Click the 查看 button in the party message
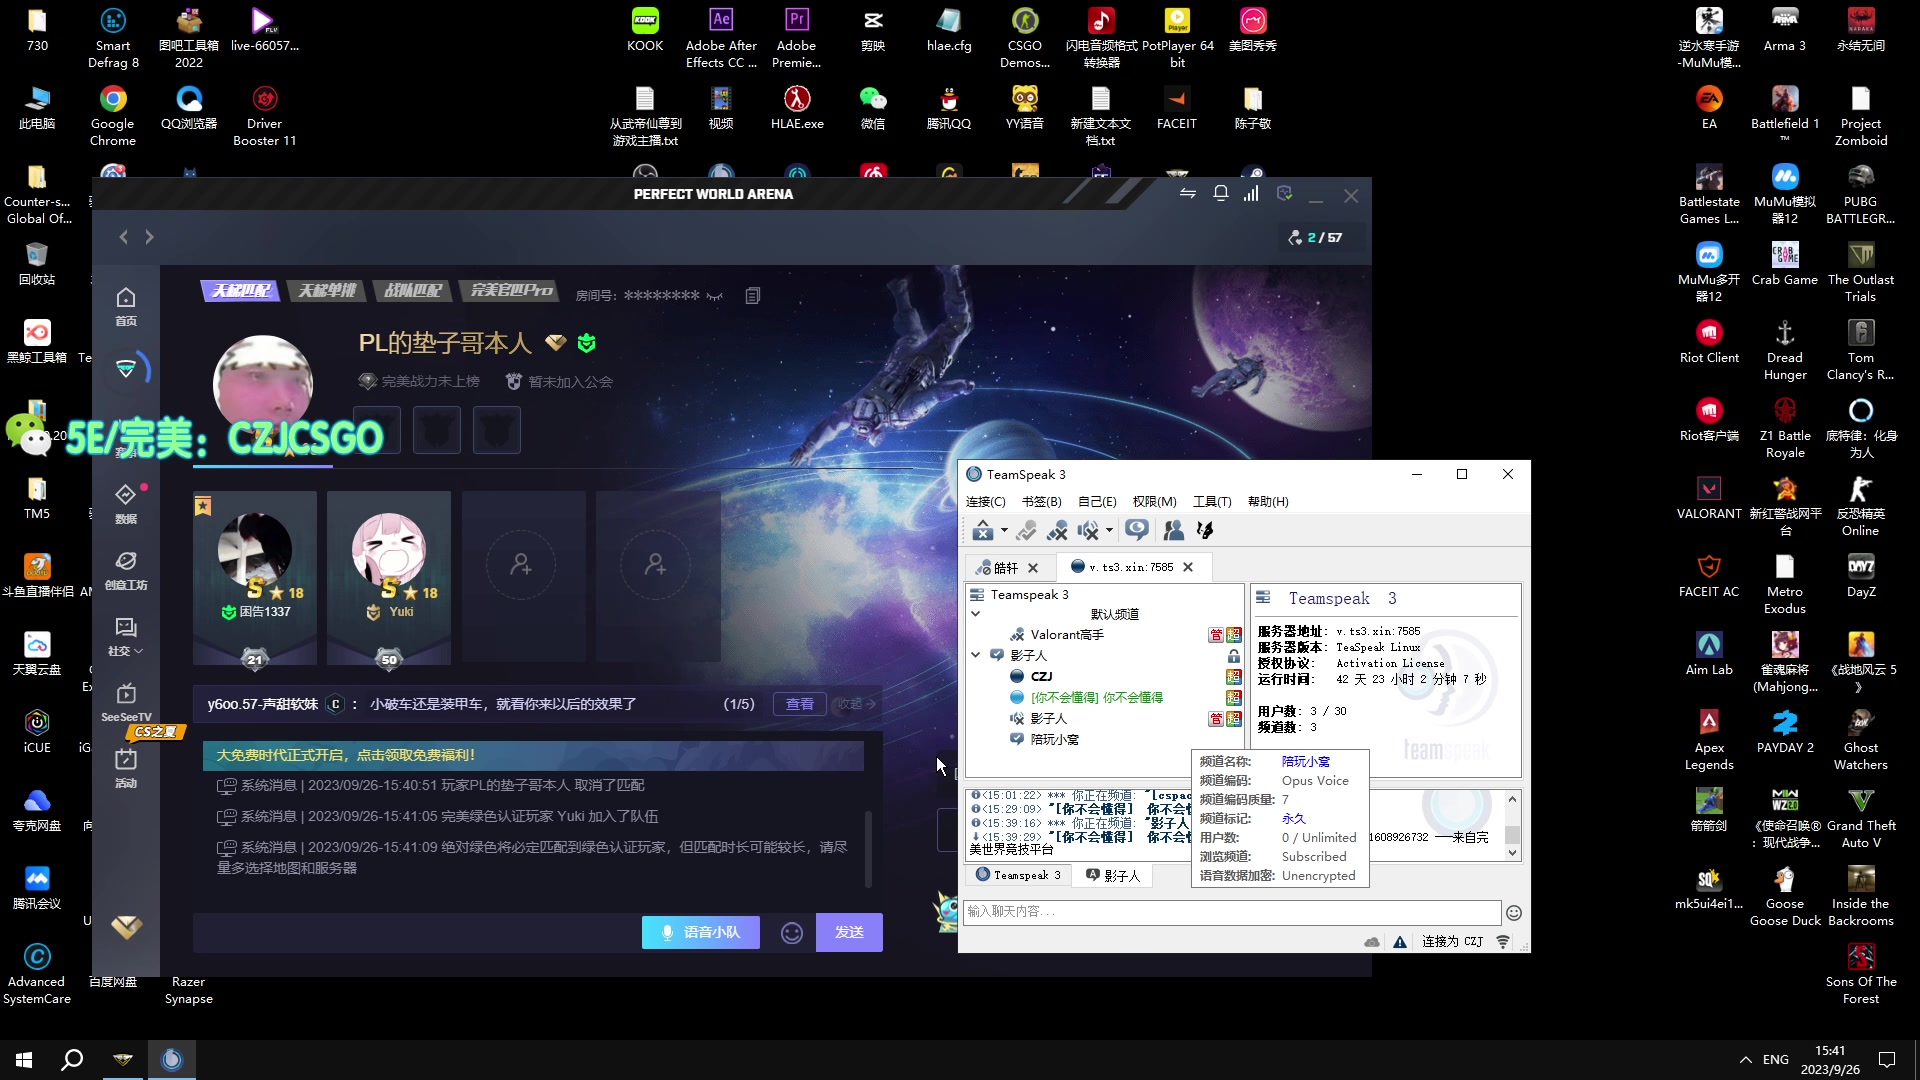This screenshot has width=1920, height=1080. pyautogui.click(x=799, y=704)
